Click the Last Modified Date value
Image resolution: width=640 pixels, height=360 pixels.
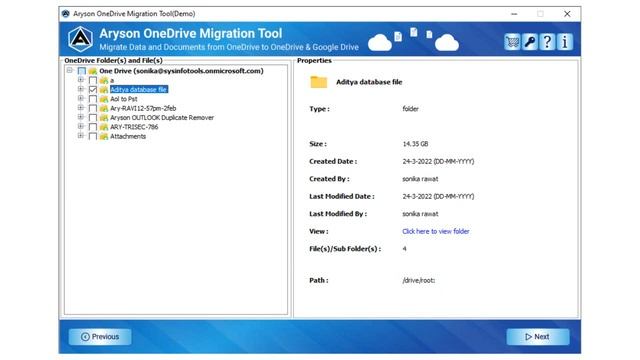[438, 196]
